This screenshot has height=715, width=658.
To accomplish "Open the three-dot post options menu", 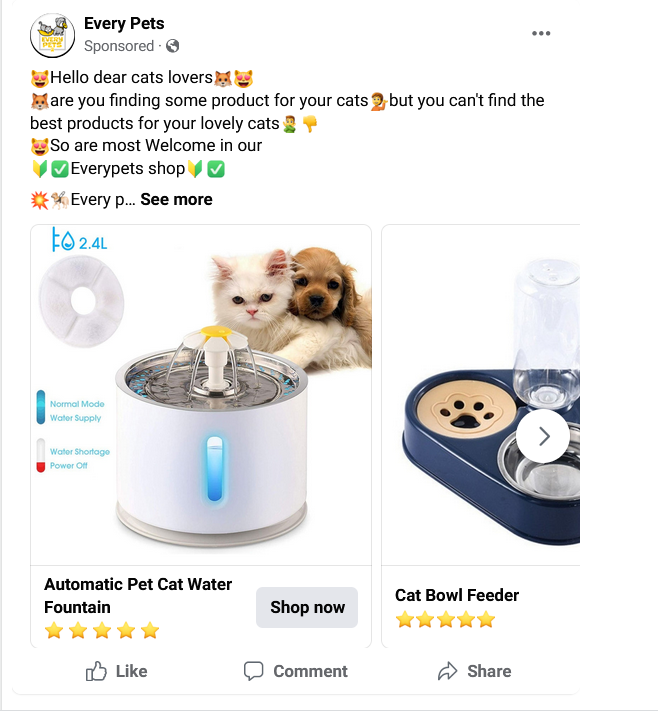I will (541, 33).
